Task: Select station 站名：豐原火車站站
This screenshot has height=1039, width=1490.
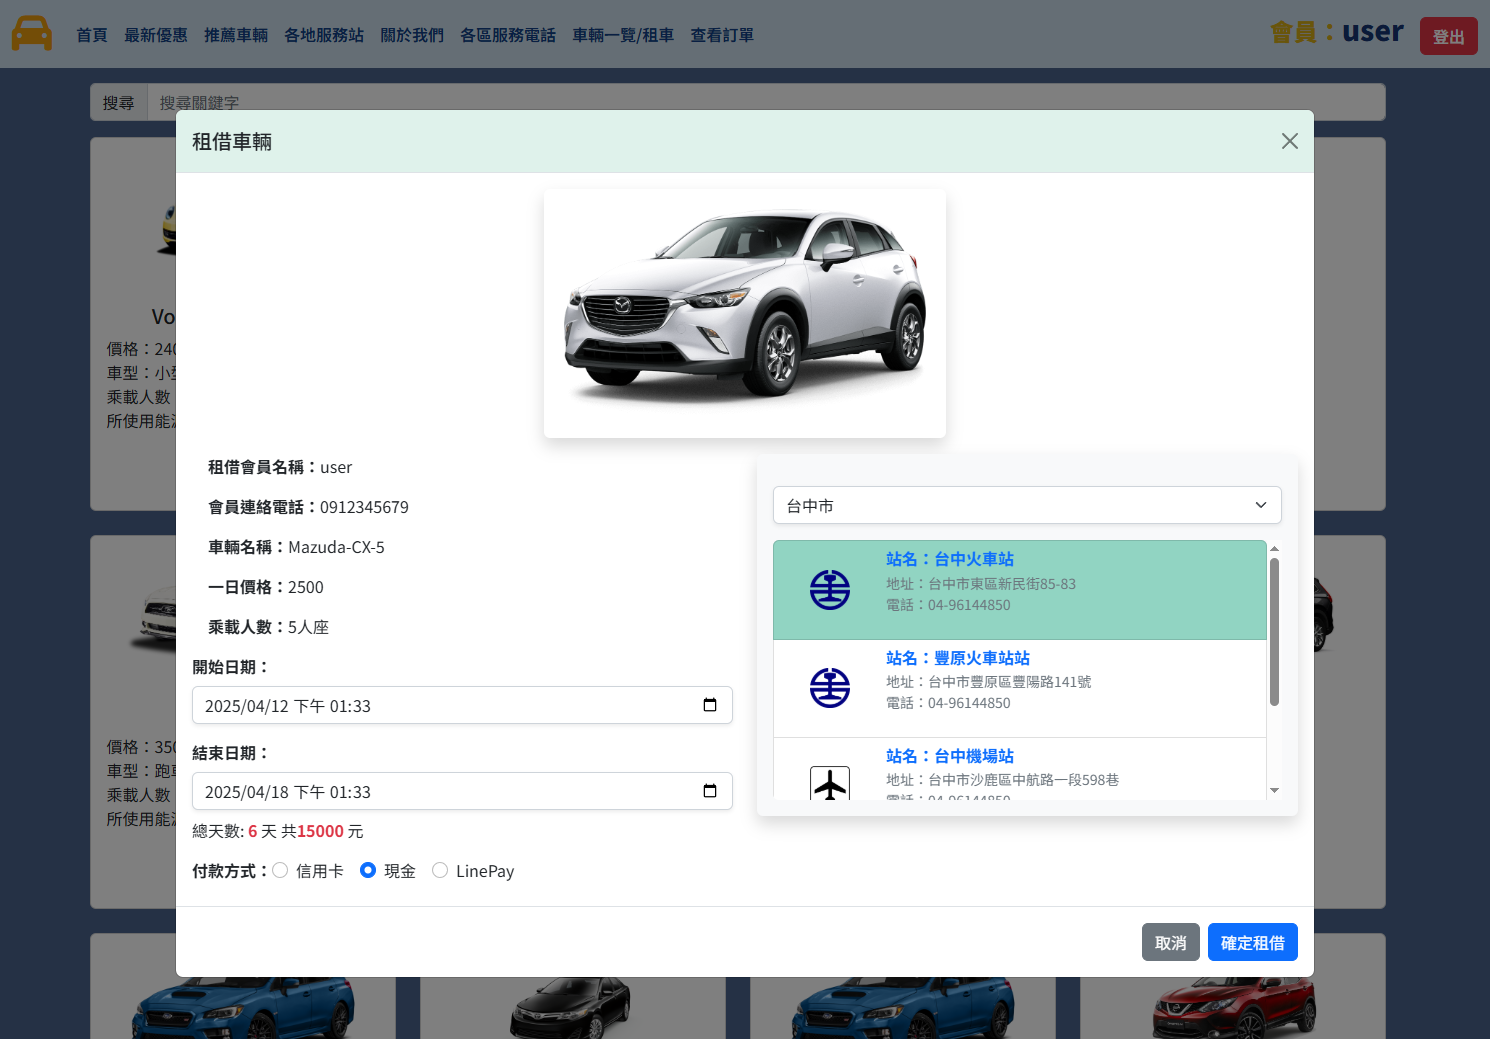Action: coord(1020,688)
